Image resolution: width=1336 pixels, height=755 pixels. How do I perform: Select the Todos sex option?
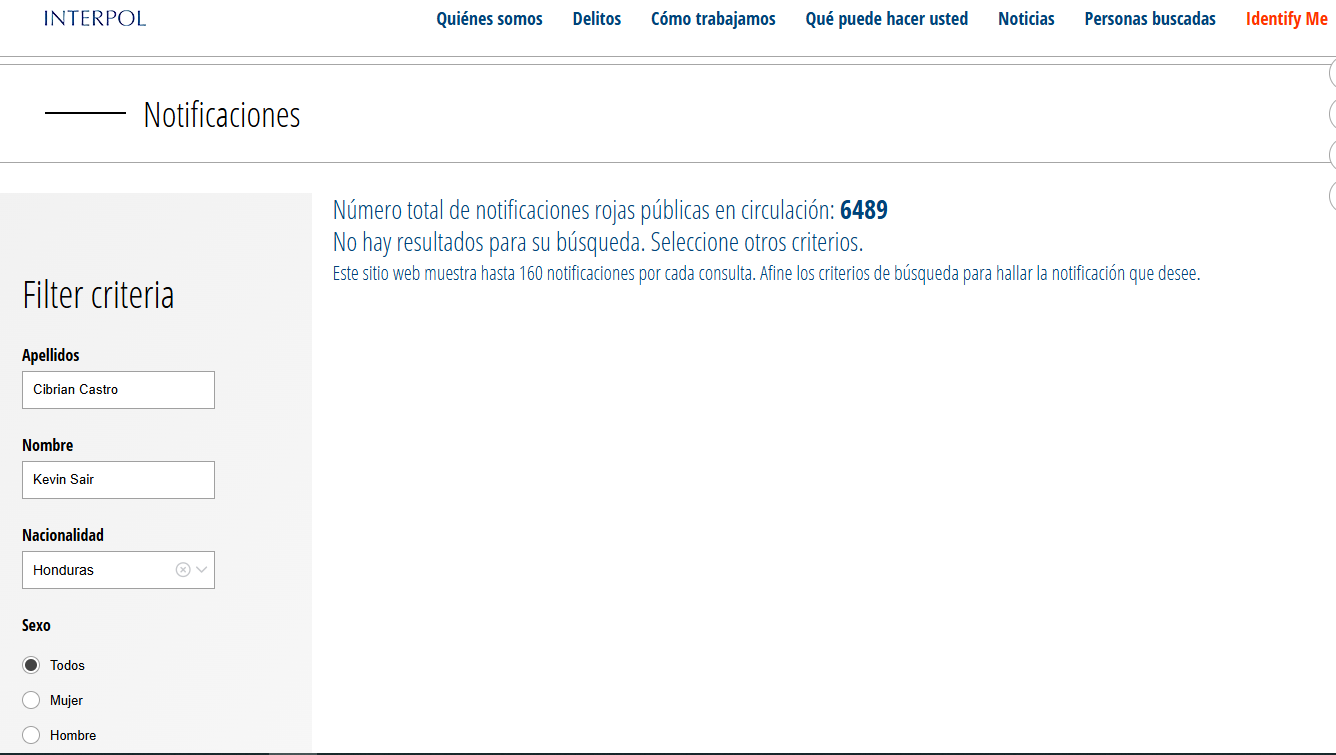coord(31,665)
